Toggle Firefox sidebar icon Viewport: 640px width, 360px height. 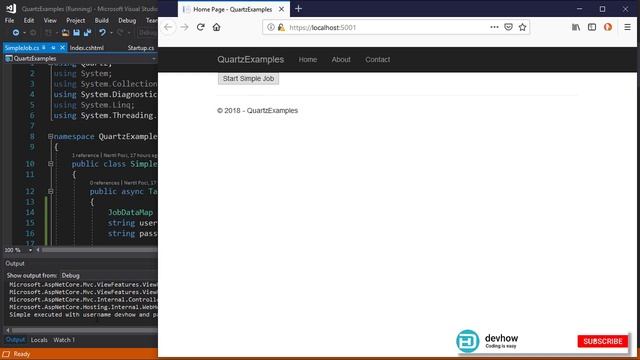[x=592, y=27]
